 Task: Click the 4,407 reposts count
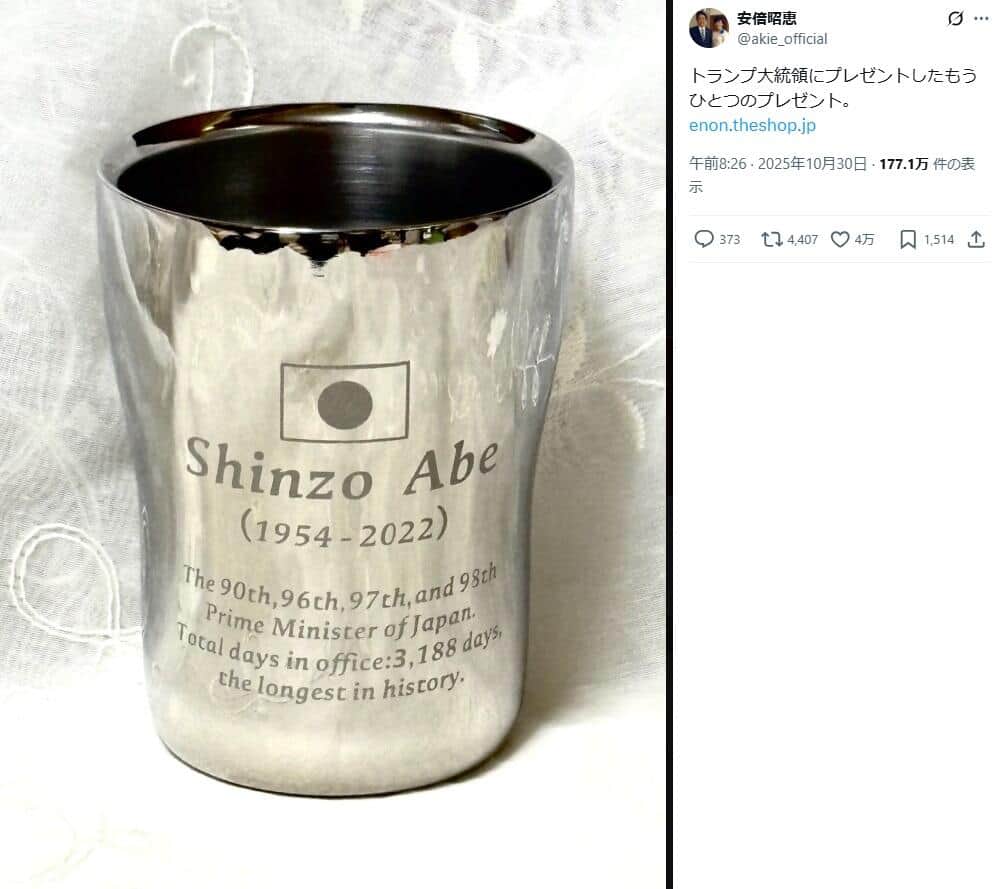pos(803,240)
